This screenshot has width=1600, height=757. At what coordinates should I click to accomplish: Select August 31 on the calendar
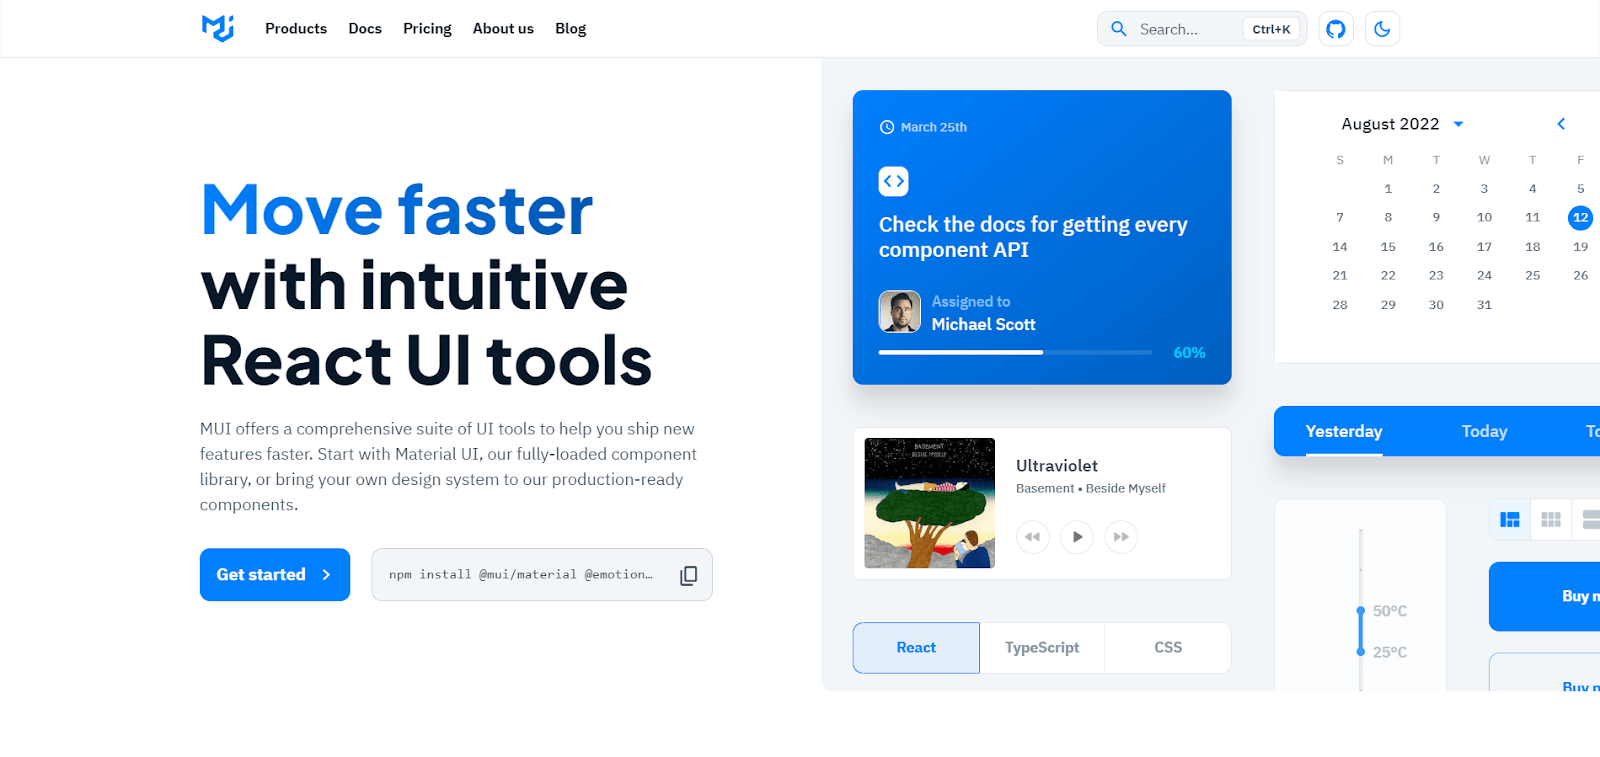[x=1484, y=304]
